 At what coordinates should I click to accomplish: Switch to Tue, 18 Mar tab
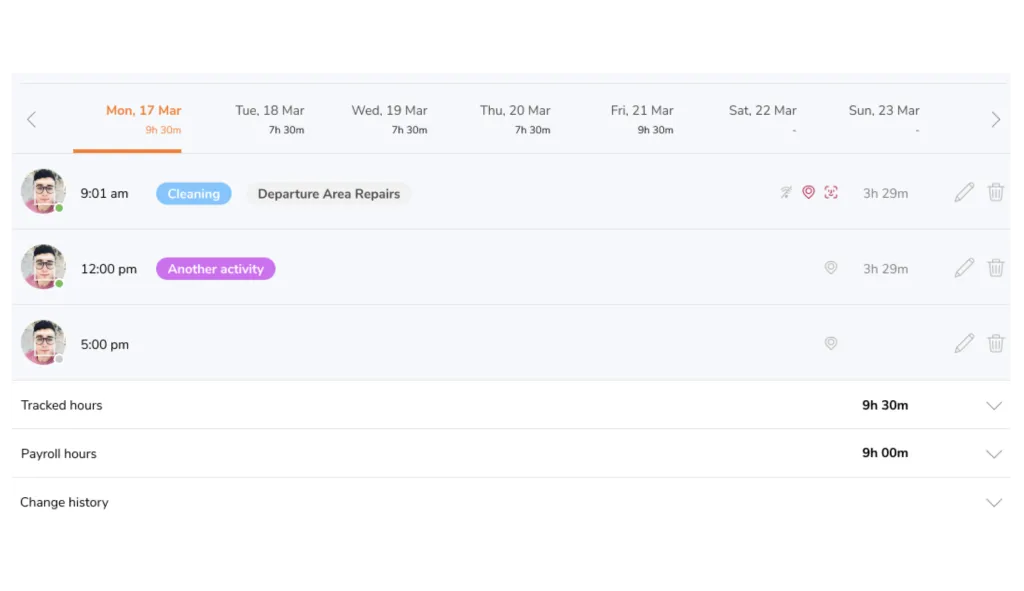[x=270, y=118]
